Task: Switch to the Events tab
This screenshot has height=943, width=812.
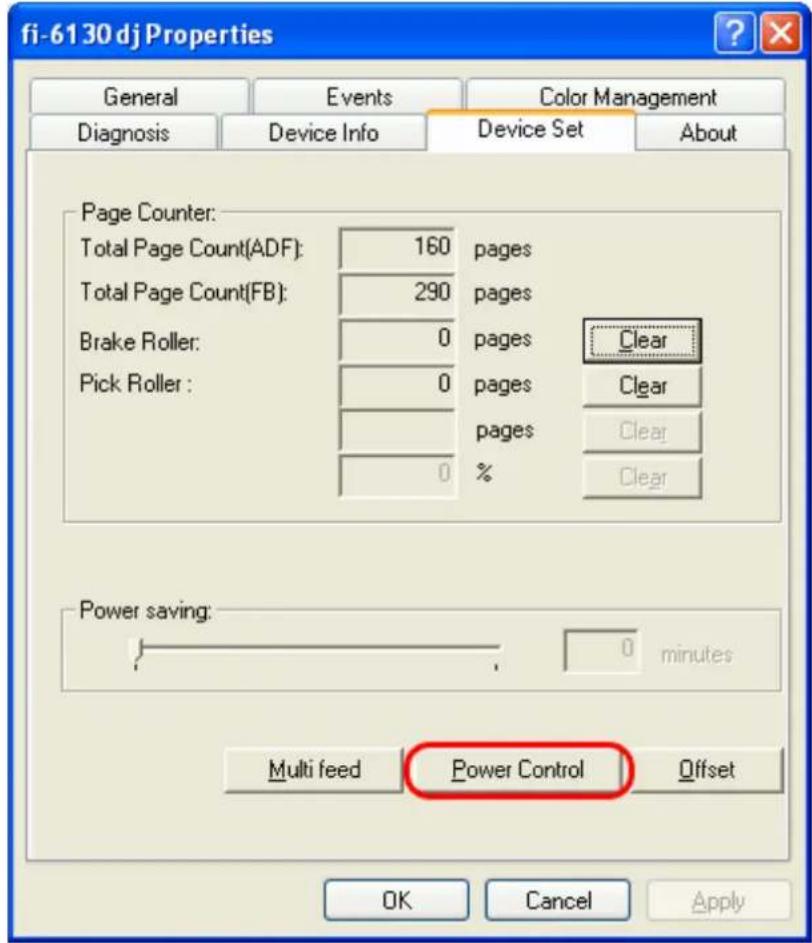Action: tap(358, 96)
